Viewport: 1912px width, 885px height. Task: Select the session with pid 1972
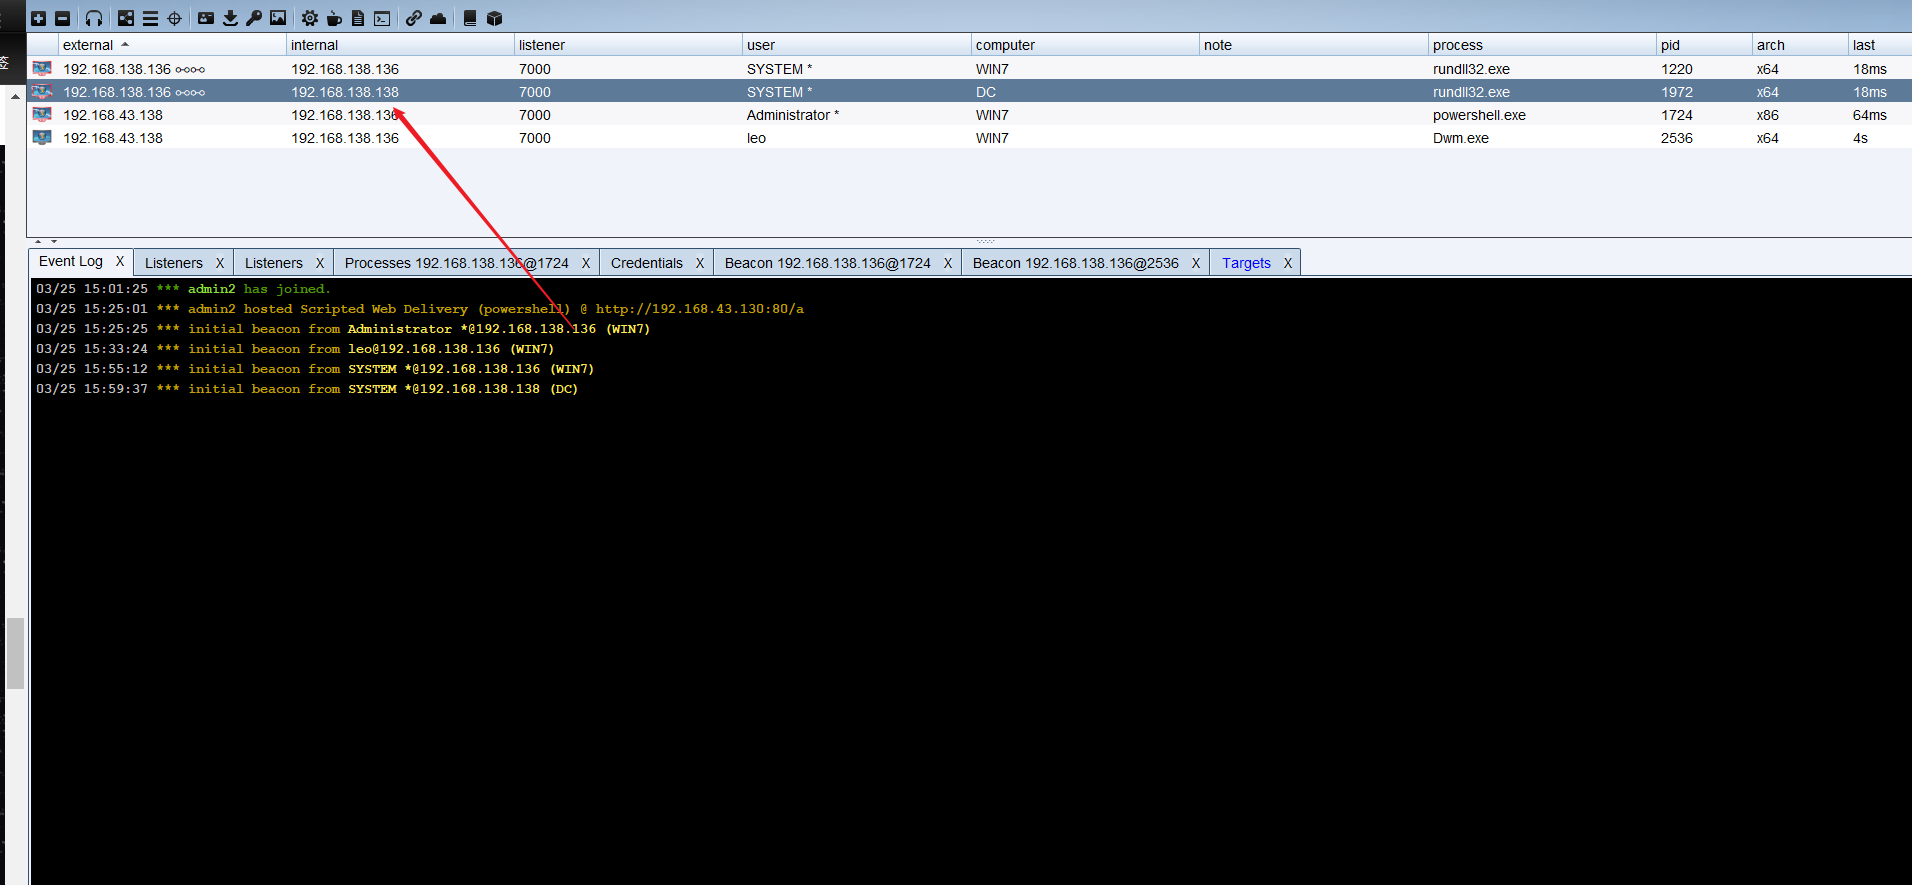tap(1677, 92)
